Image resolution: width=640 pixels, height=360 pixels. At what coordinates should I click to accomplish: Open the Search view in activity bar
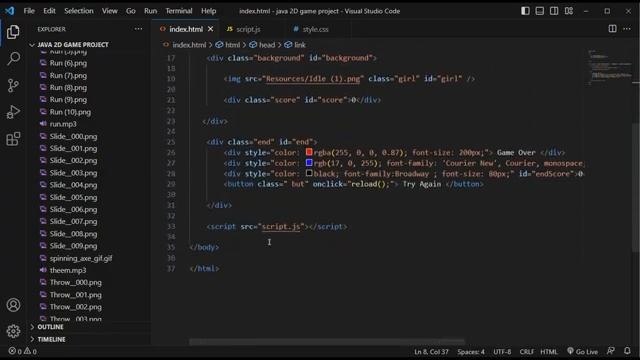click(x=13, y=58)
